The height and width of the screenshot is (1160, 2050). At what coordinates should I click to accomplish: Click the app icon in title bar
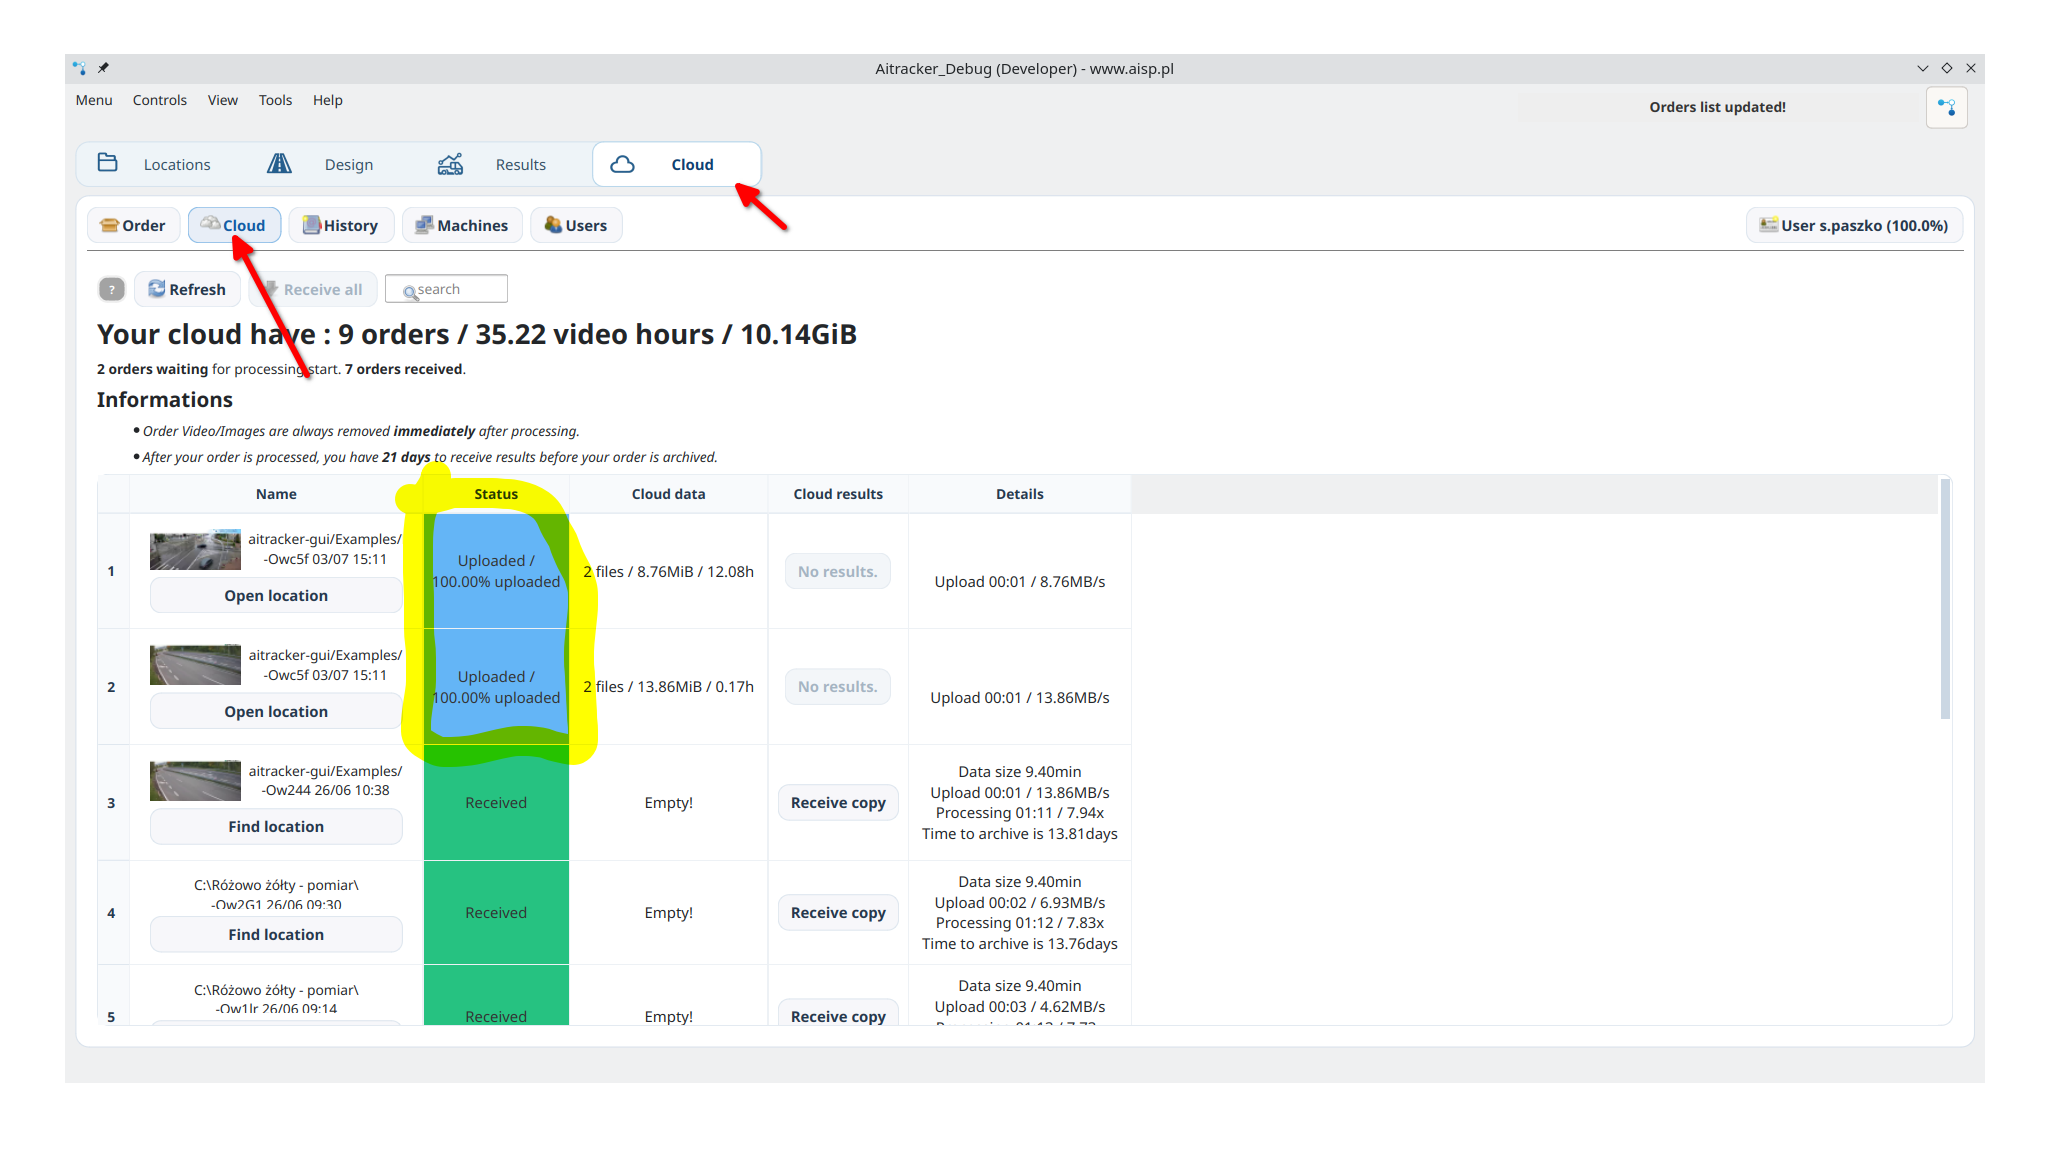tap(80, 68)
